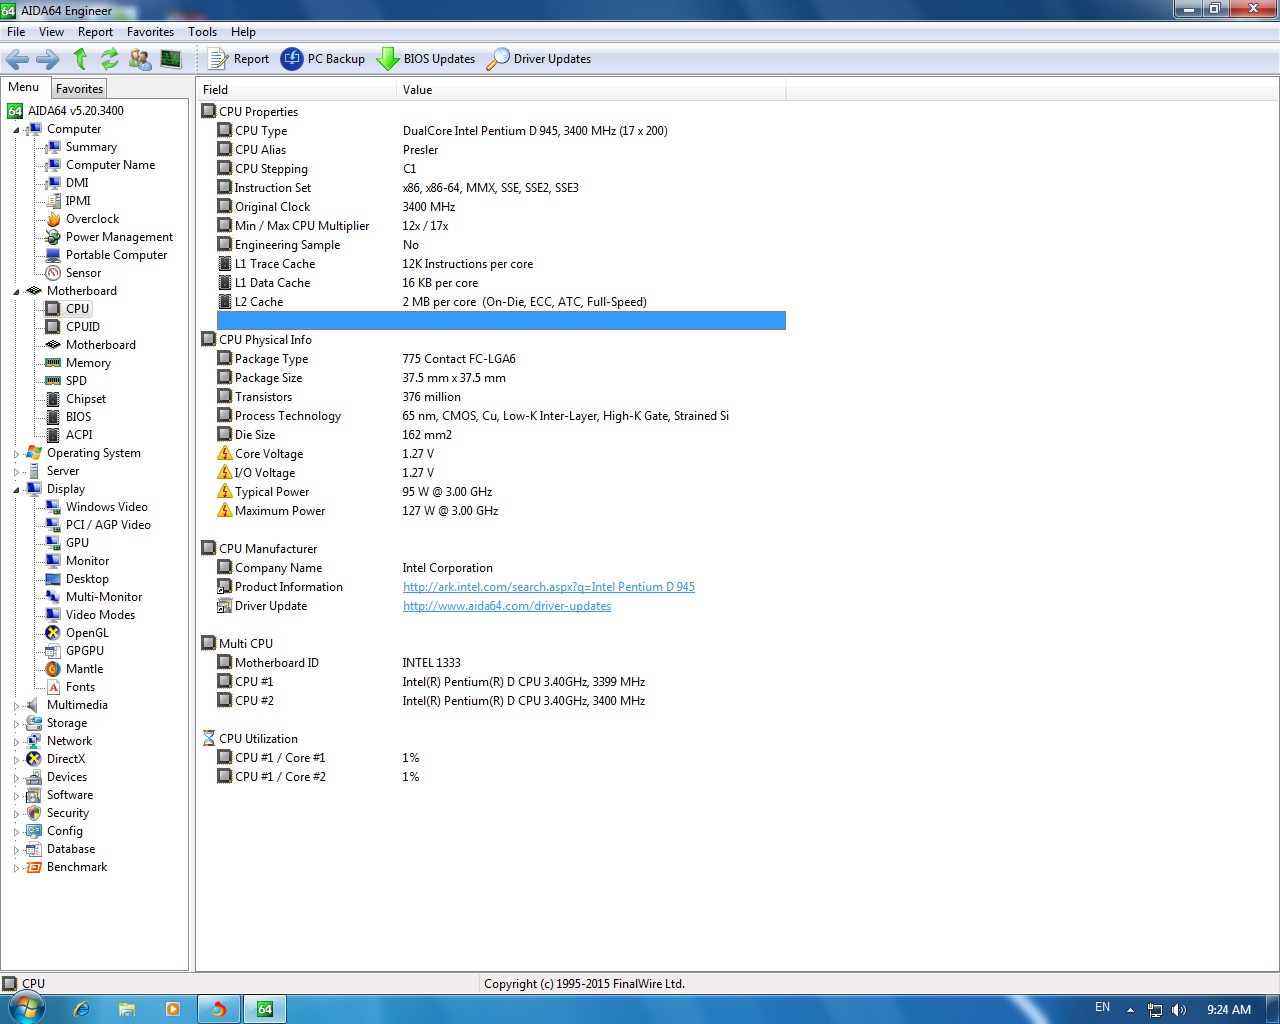Open Multi-Monitor in the tree
Image resolution: width=1280 pixels, height=1024 pixels.
pyautogui.click(x=104, y=597)
